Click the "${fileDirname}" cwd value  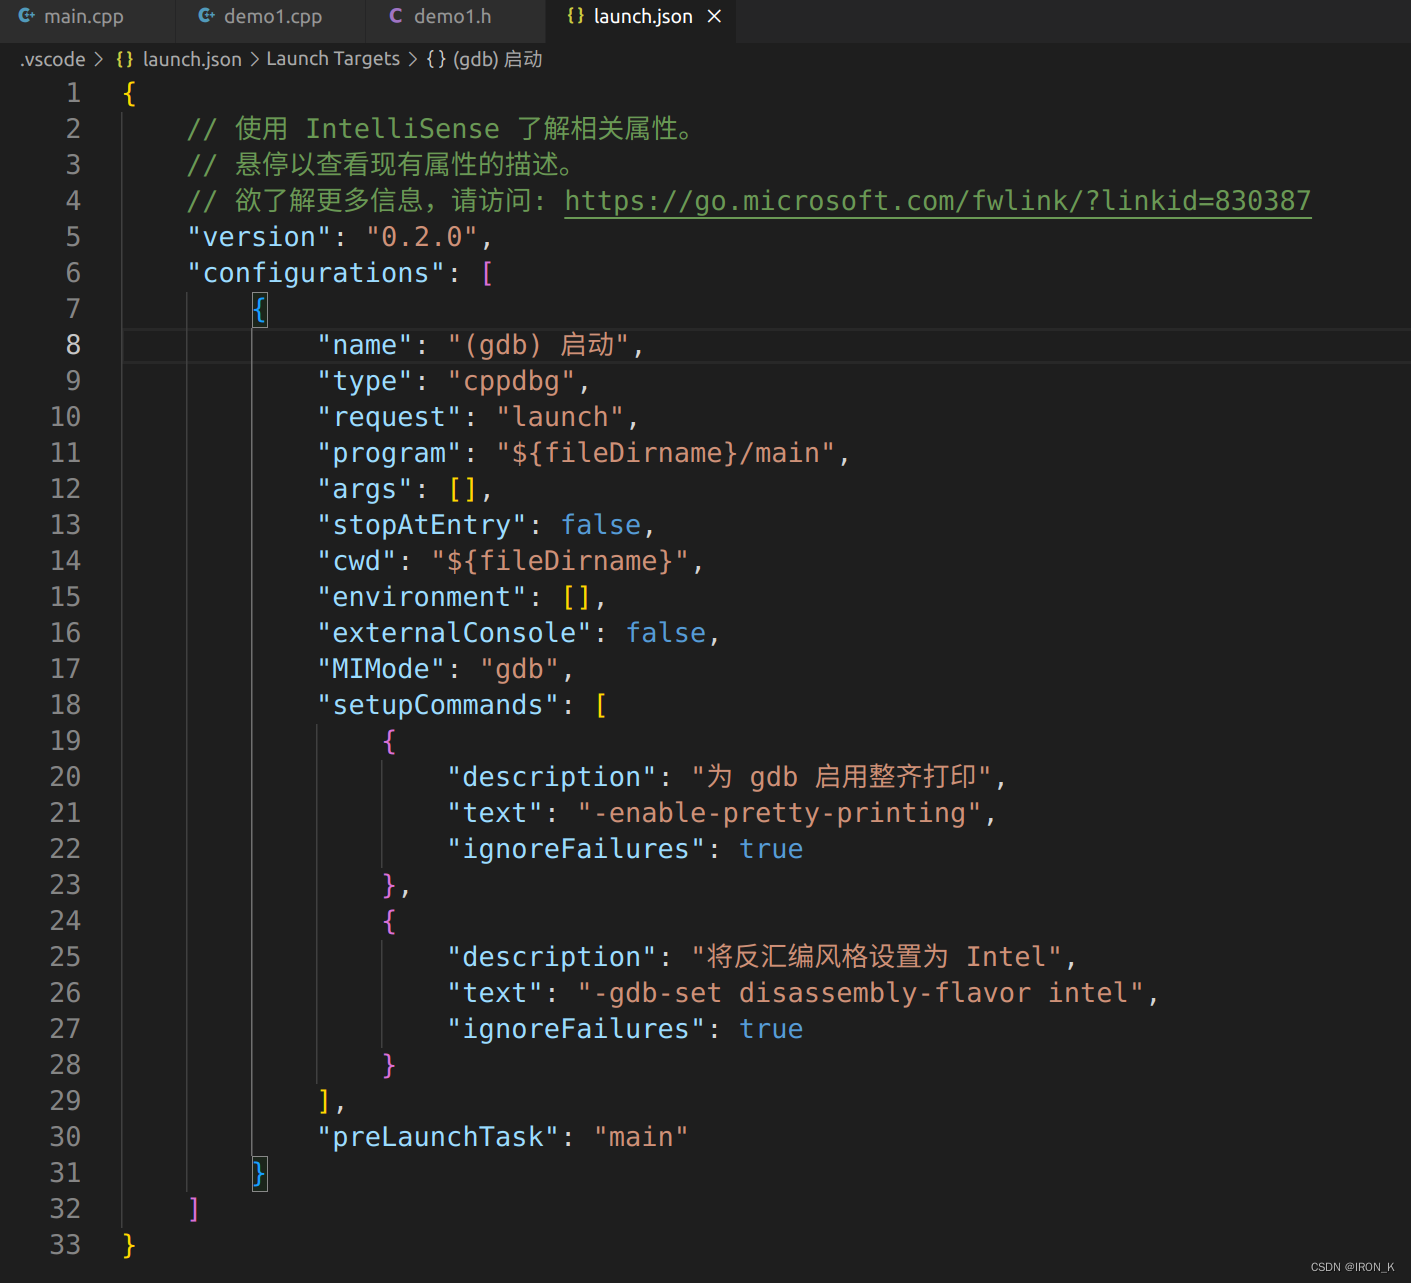(x=560, y=561)
